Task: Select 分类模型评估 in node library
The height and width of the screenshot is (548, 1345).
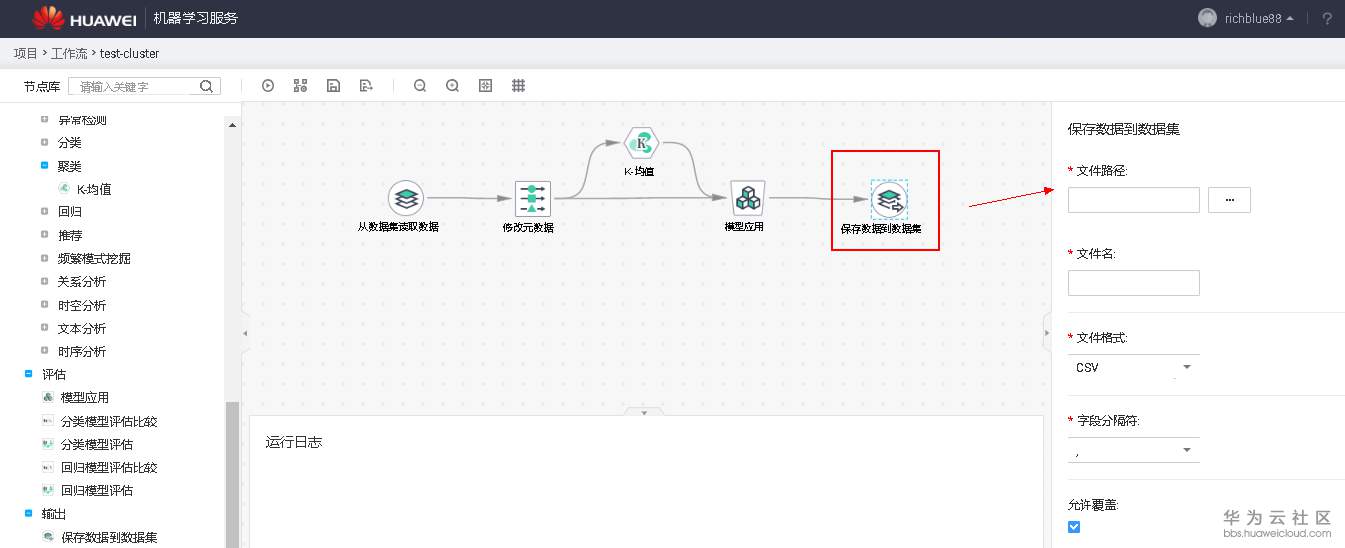Action: (97, 444)
